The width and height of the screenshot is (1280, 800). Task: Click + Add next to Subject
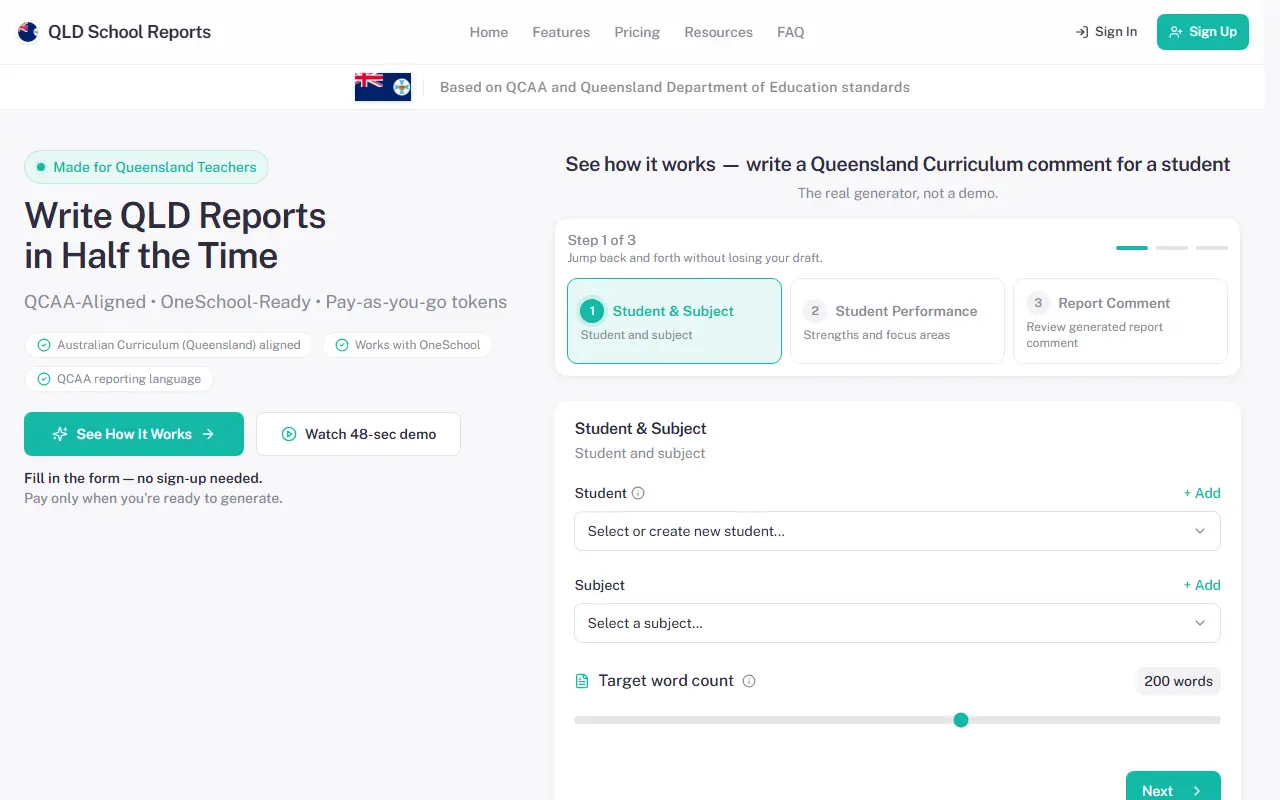coord(1202,585)
